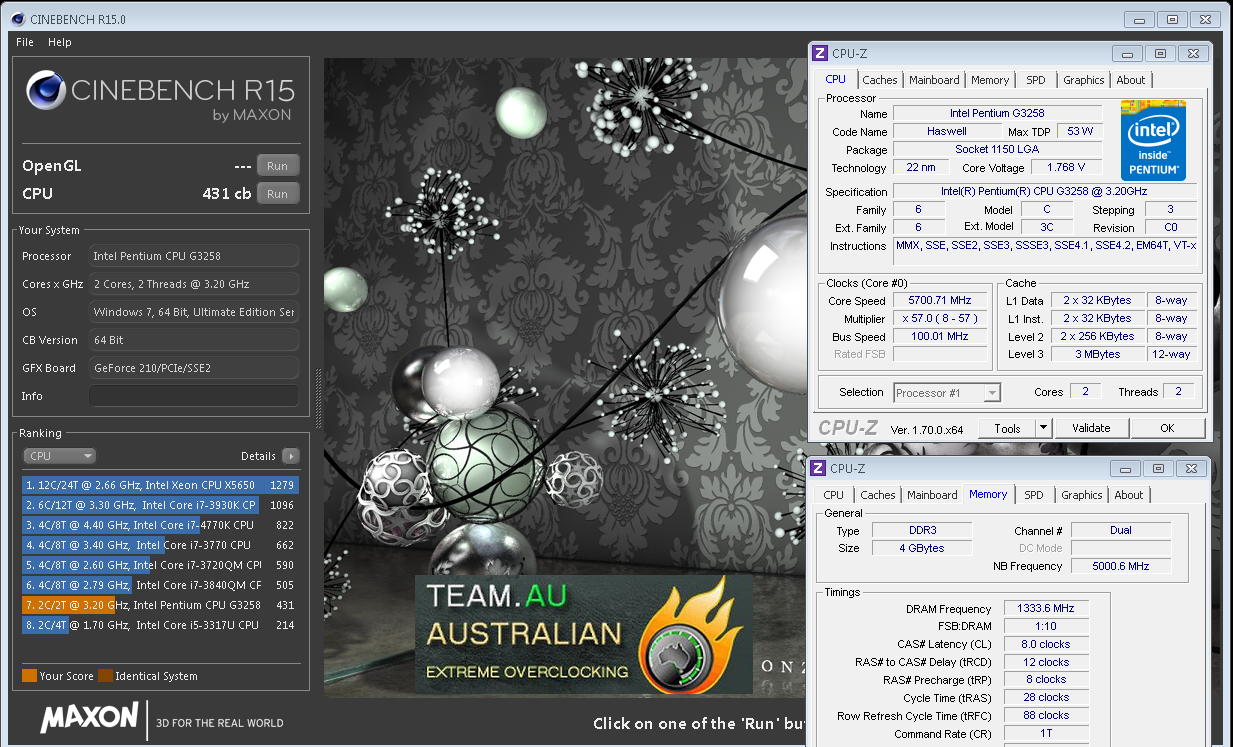Click the Info input field
This screenshot has width=1233, height=747.
(194, 396)
